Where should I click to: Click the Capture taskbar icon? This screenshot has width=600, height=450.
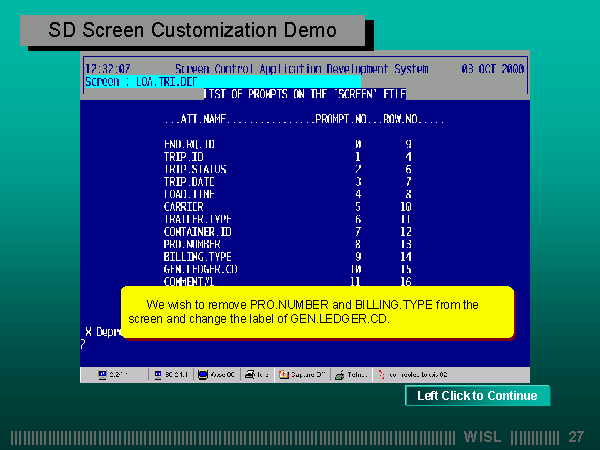(x=284, y=374)
